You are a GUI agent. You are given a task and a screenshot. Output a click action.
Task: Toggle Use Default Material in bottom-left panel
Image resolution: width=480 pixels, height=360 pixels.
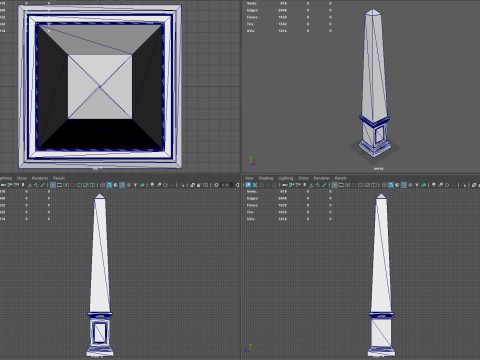pos(115,185)
